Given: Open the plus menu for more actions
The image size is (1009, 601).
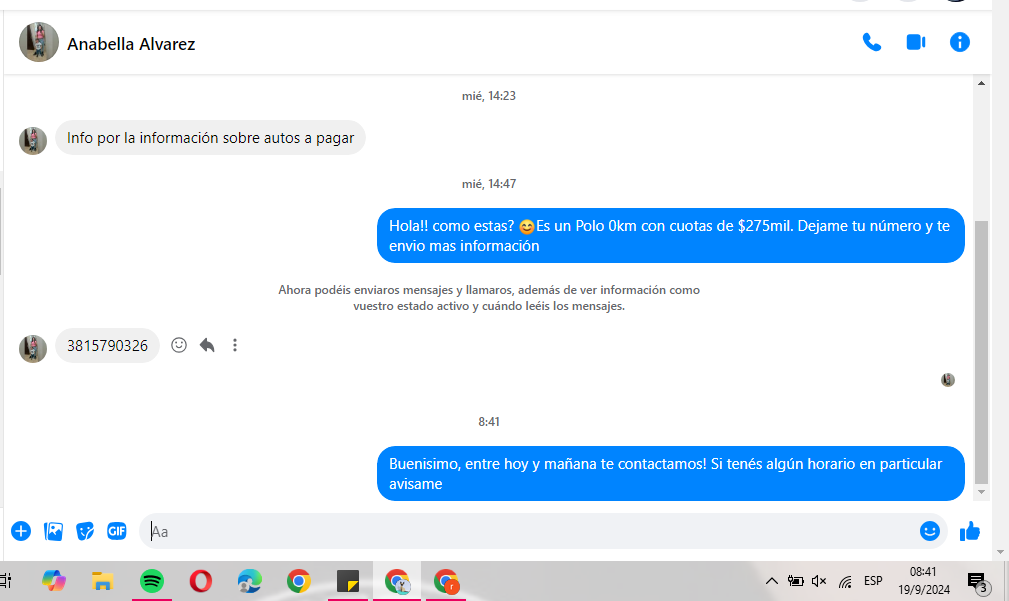Looking at the screenshot, I should [x=21, y=531].
